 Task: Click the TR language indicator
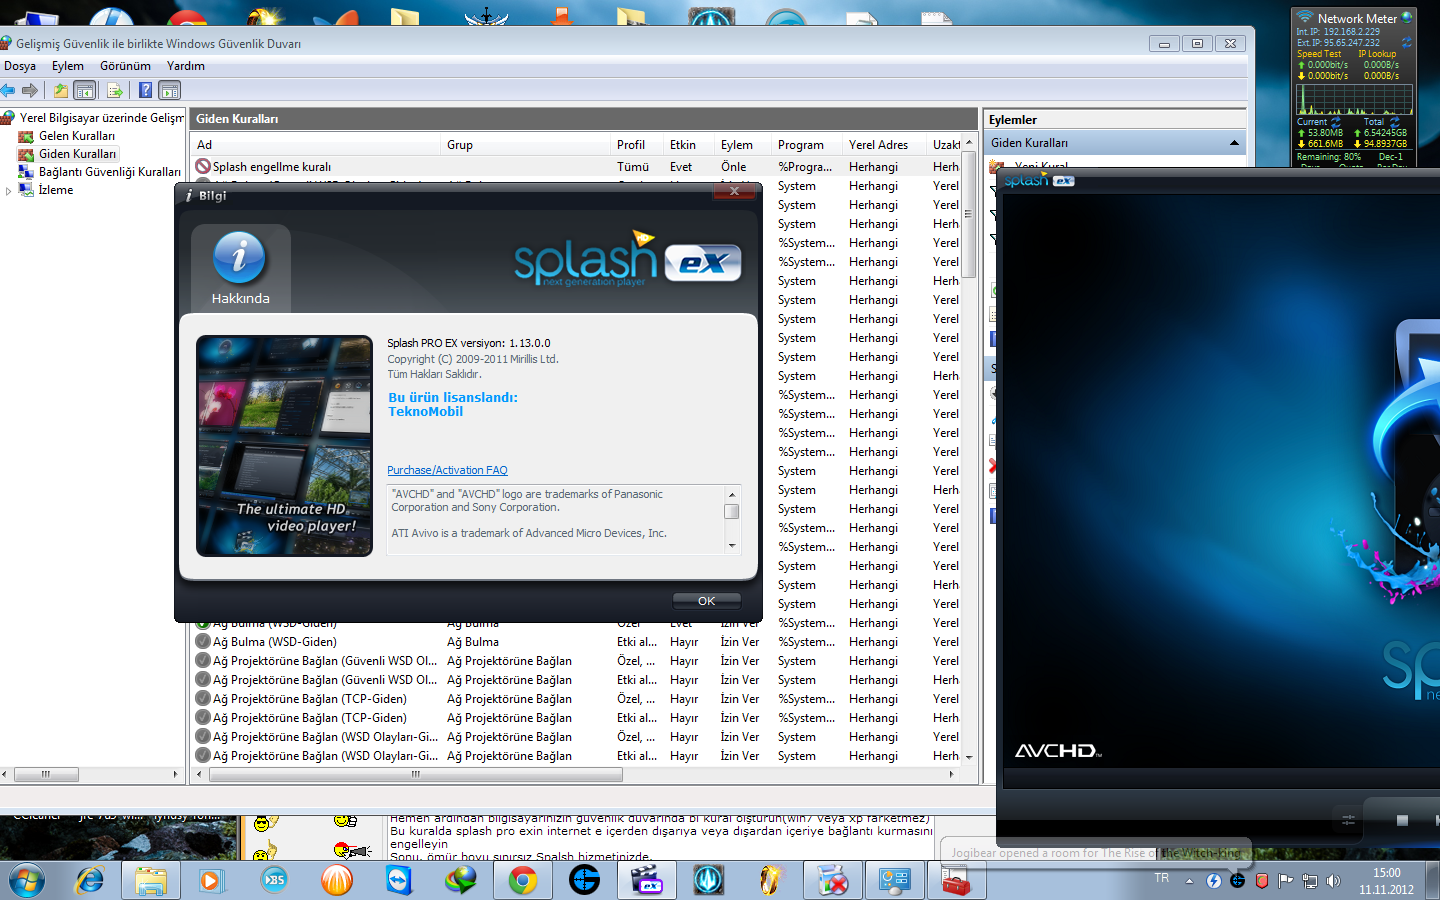click(1161, 878)
